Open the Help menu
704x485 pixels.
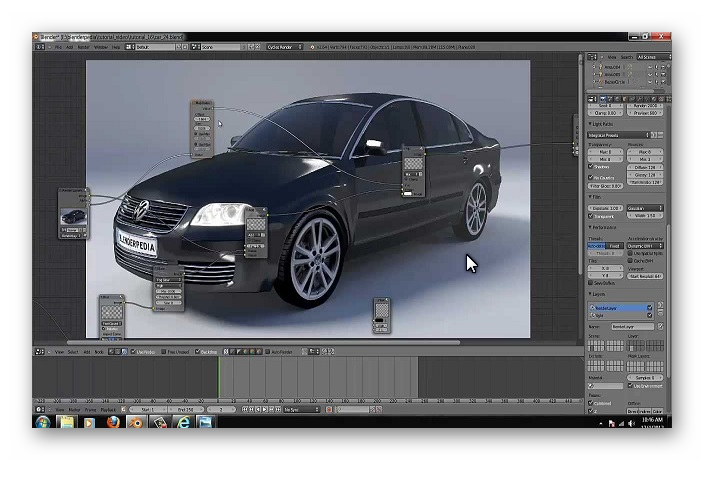click(x=116, y=47)
